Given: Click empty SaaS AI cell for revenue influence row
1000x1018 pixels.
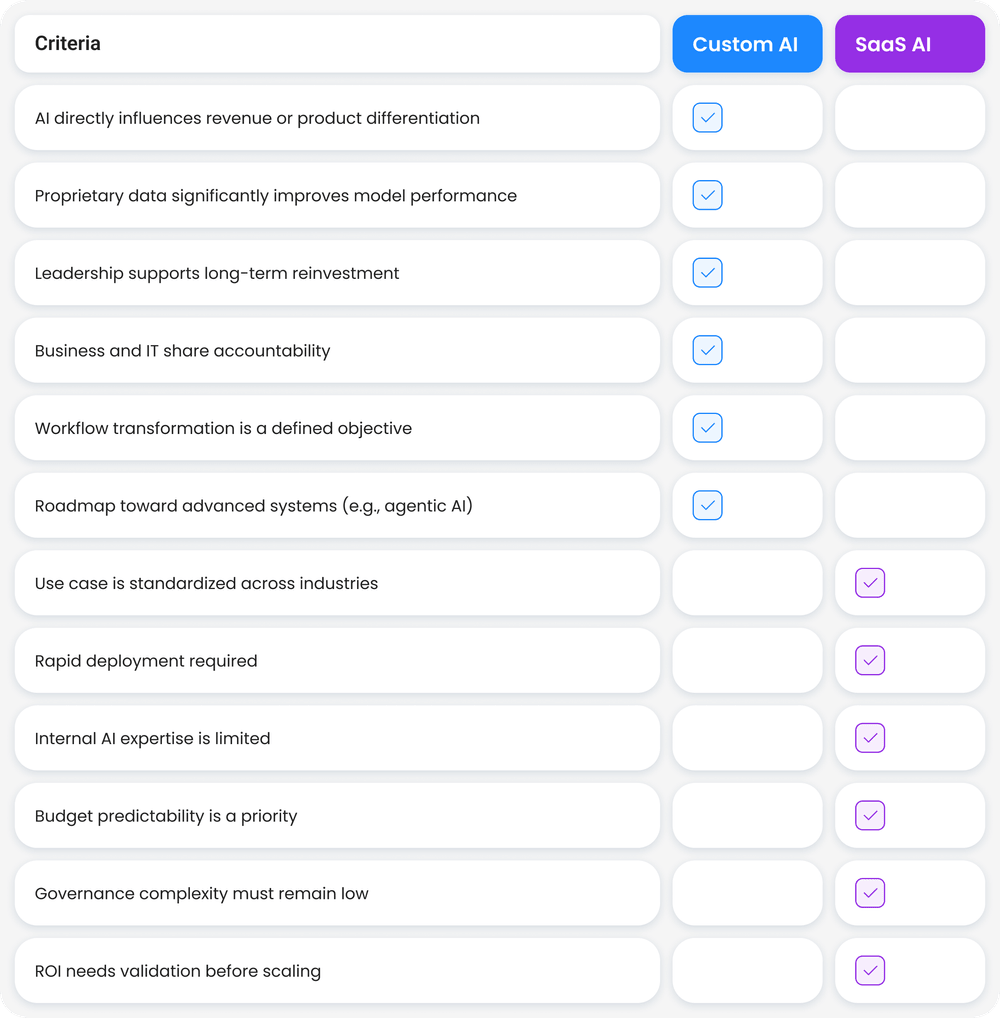Looking at the screenshot, I should tap(910, 118).
